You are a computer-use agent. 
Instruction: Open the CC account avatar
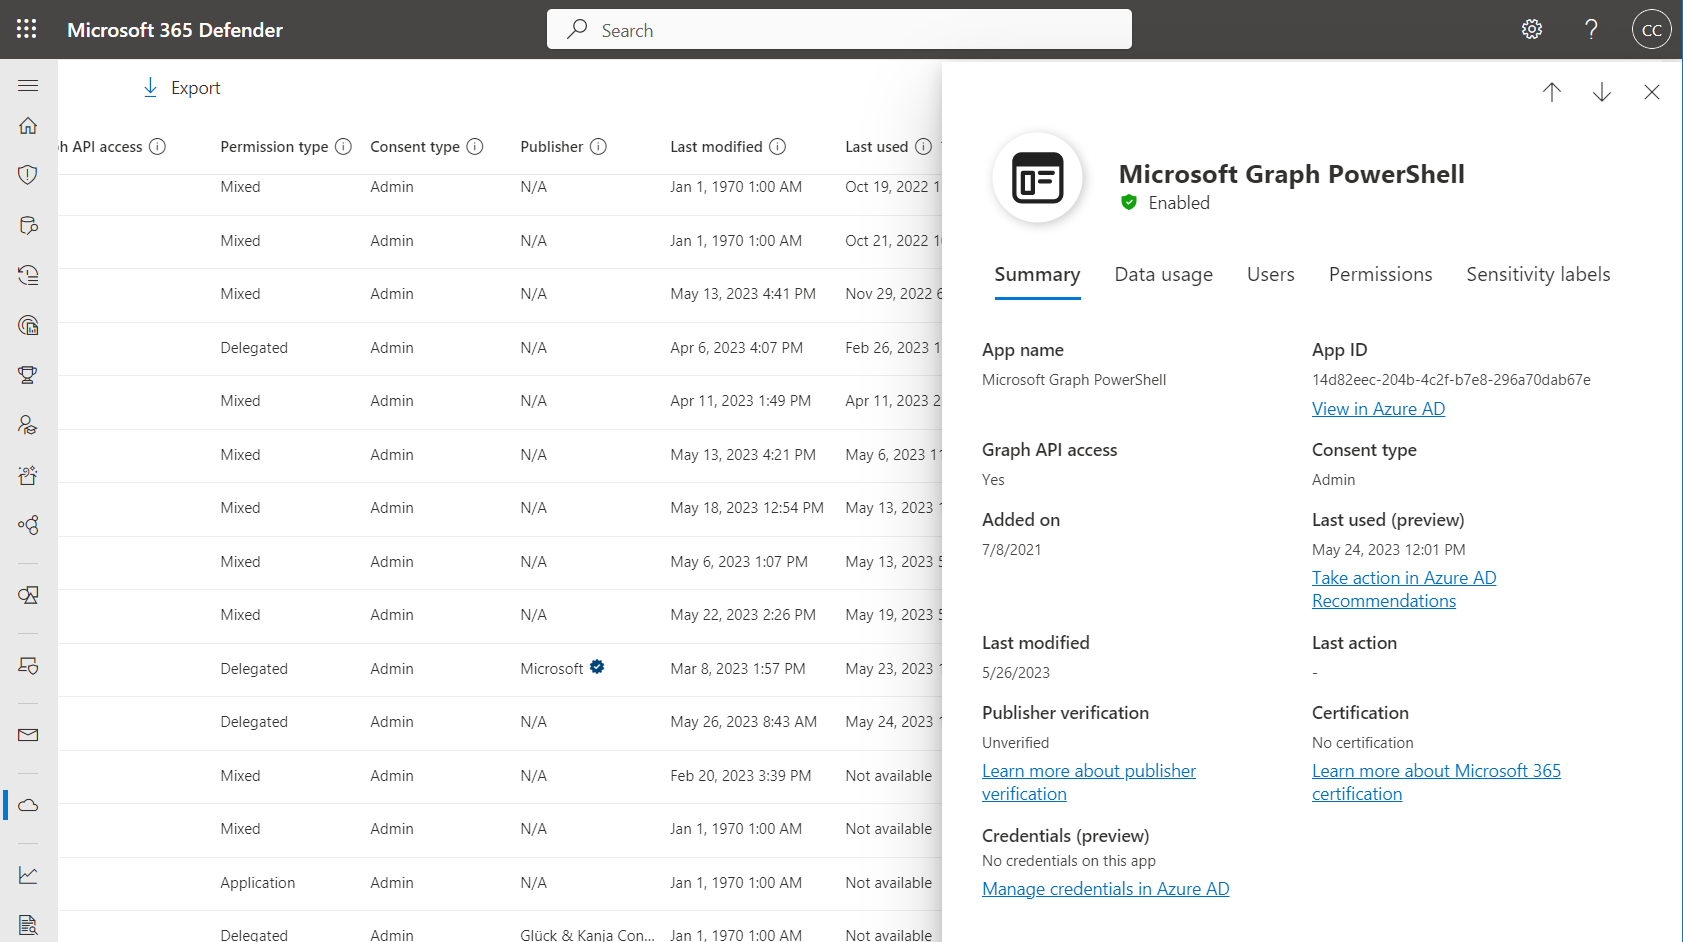[1652, 29]
